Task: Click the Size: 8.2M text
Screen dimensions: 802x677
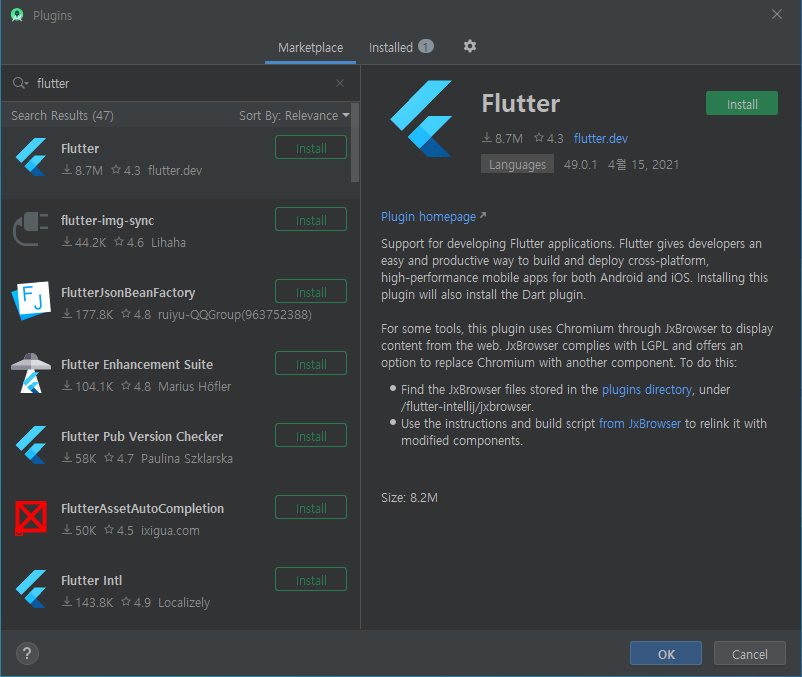Action: pyautogui.click(x=409, y=498)
